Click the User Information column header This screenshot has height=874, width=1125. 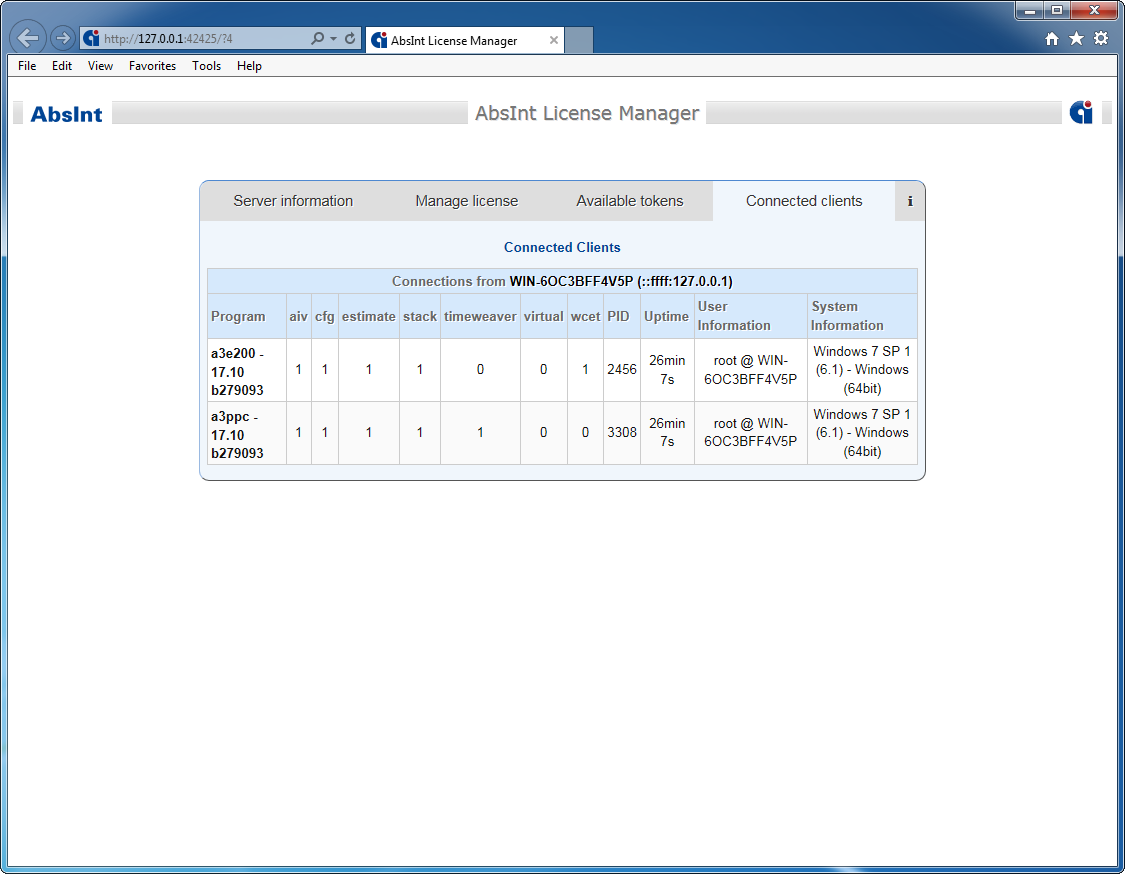750,316
